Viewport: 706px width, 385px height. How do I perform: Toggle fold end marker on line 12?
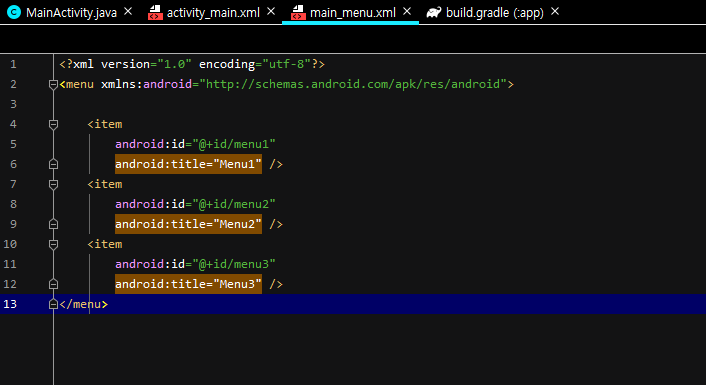(x=53, y=284)
